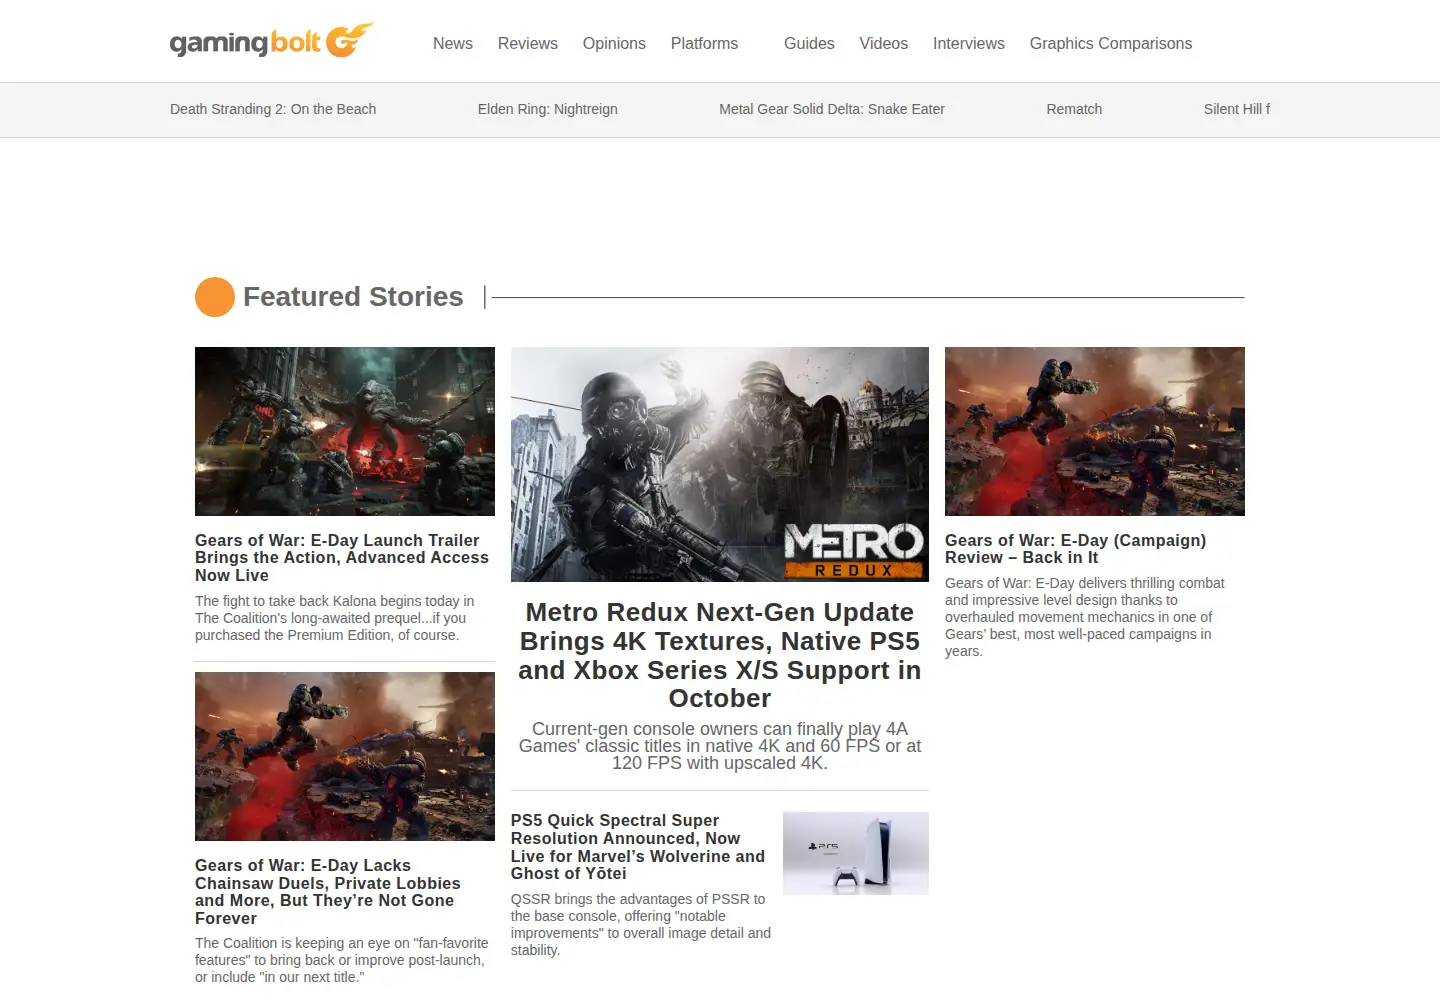Click 'QSSR brings the advantages of PSSR' summary
The image size is (1440, 1000).
click(x=641, y=925)
